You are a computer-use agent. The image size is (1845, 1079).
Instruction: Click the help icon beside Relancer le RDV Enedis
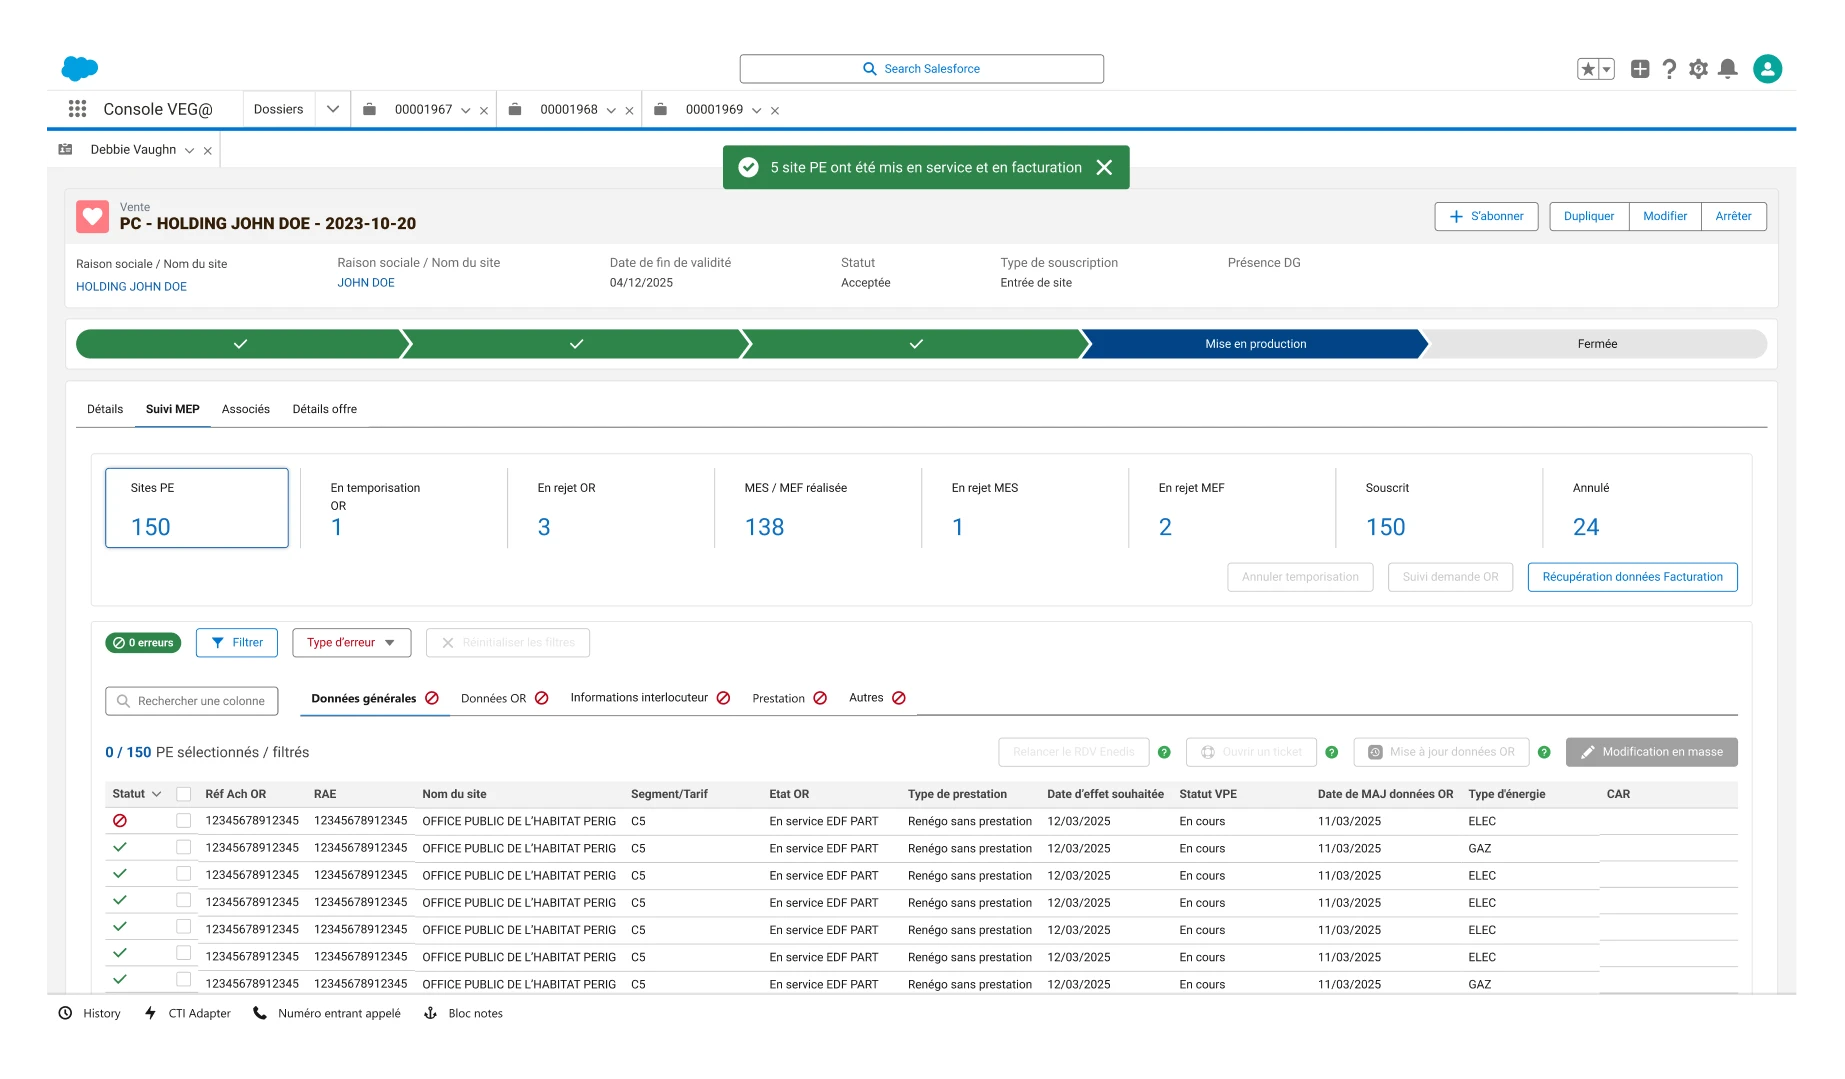point(1164,752)
